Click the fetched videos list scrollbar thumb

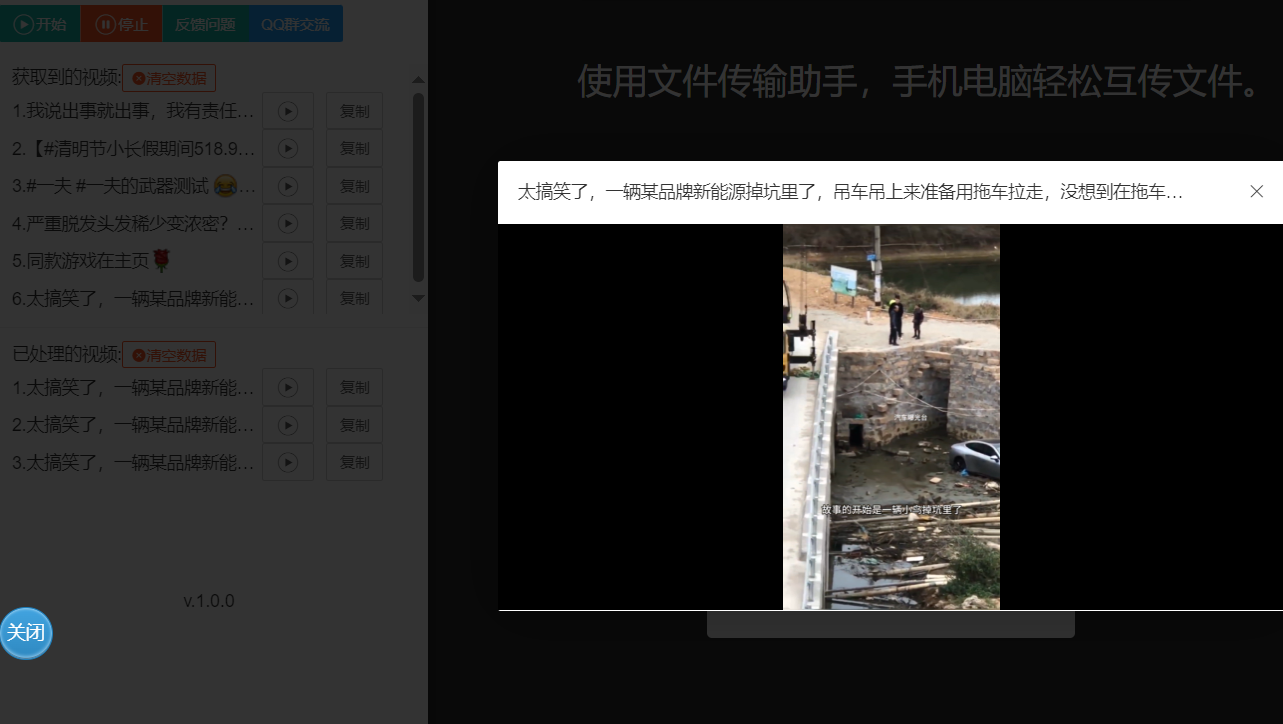click(418, 188)
